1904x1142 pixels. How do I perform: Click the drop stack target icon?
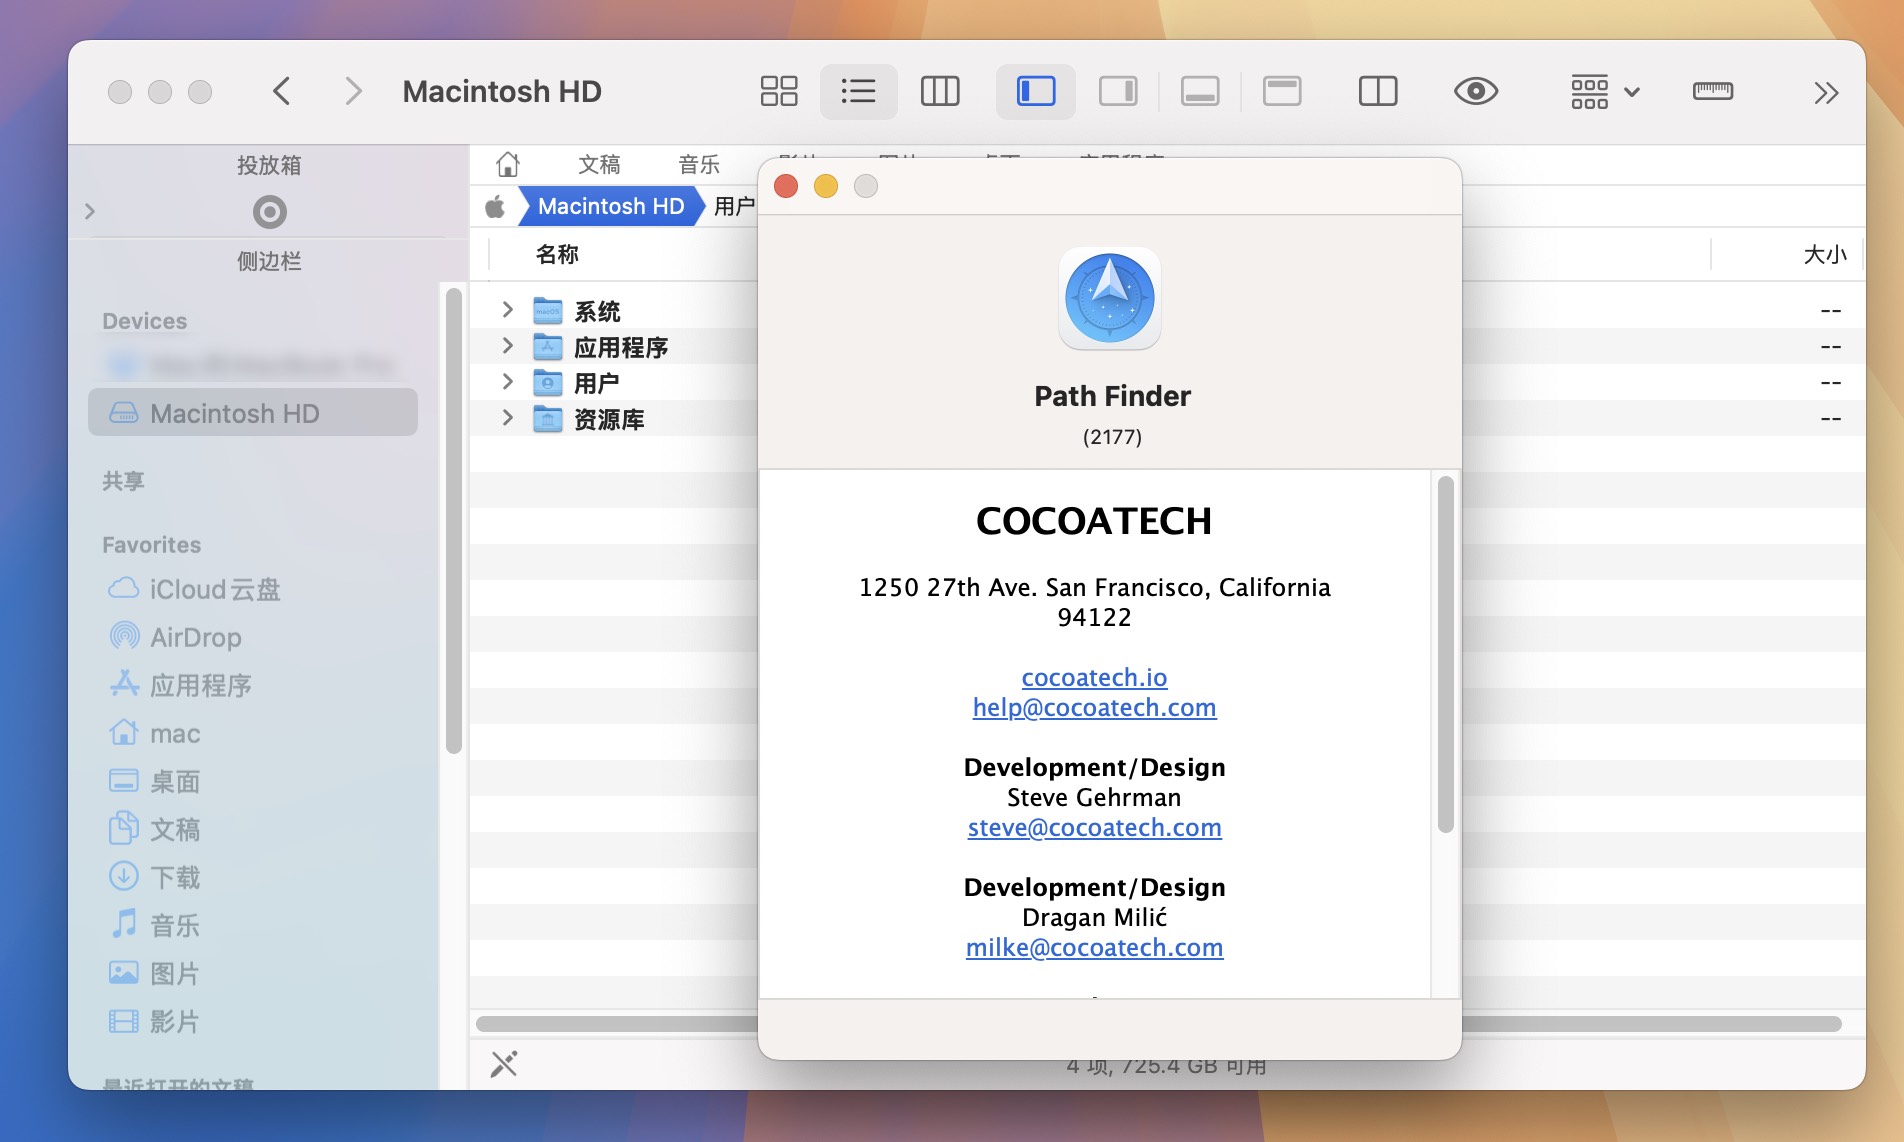pos(269,212)
